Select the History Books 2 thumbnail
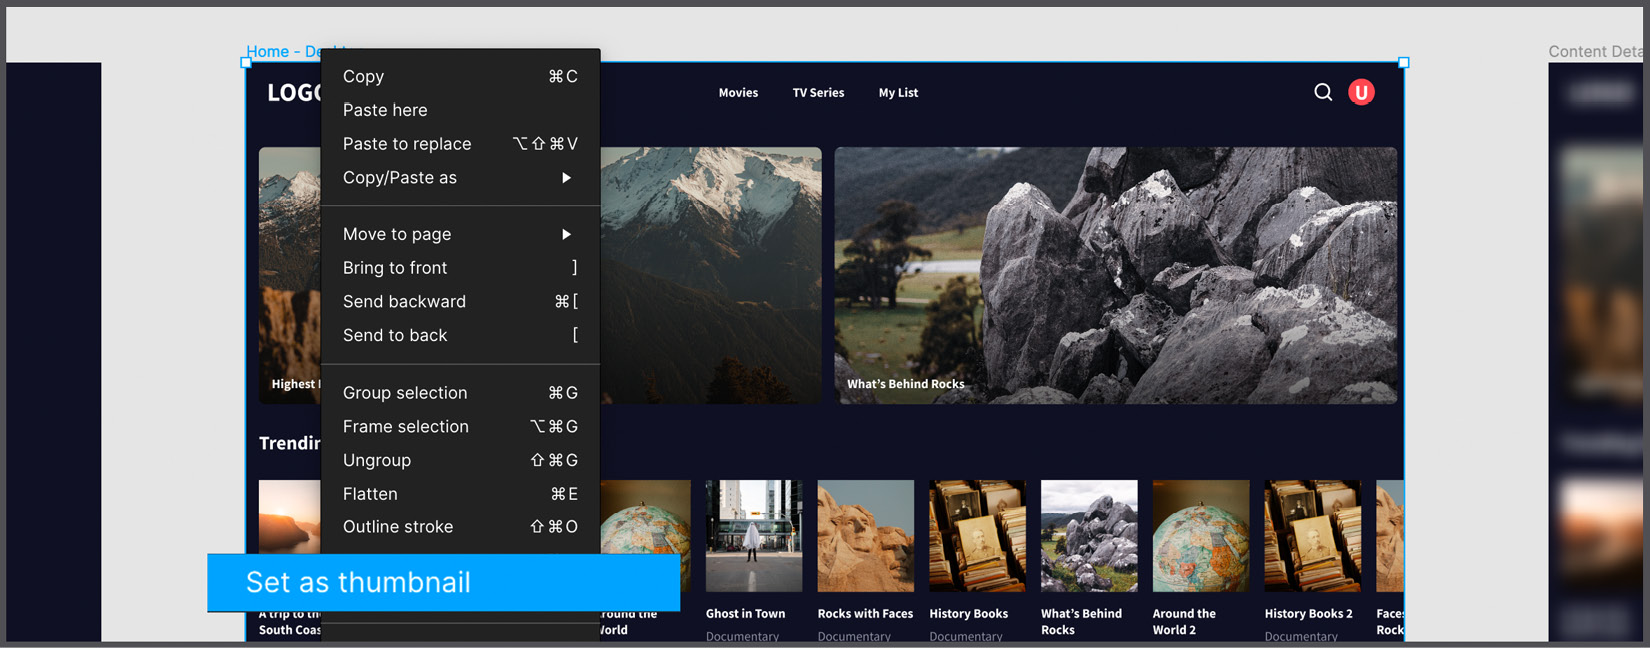This screenshot has height=648, width=1650. coord(1313,535)
